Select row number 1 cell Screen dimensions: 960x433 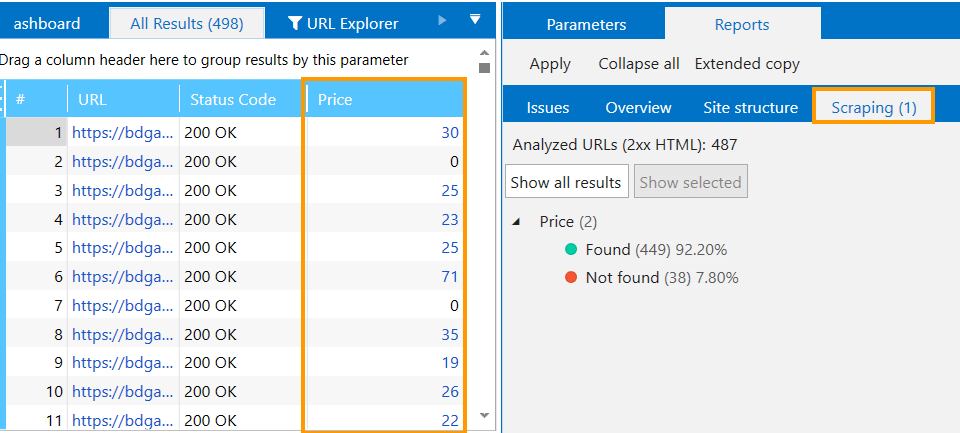37,132
